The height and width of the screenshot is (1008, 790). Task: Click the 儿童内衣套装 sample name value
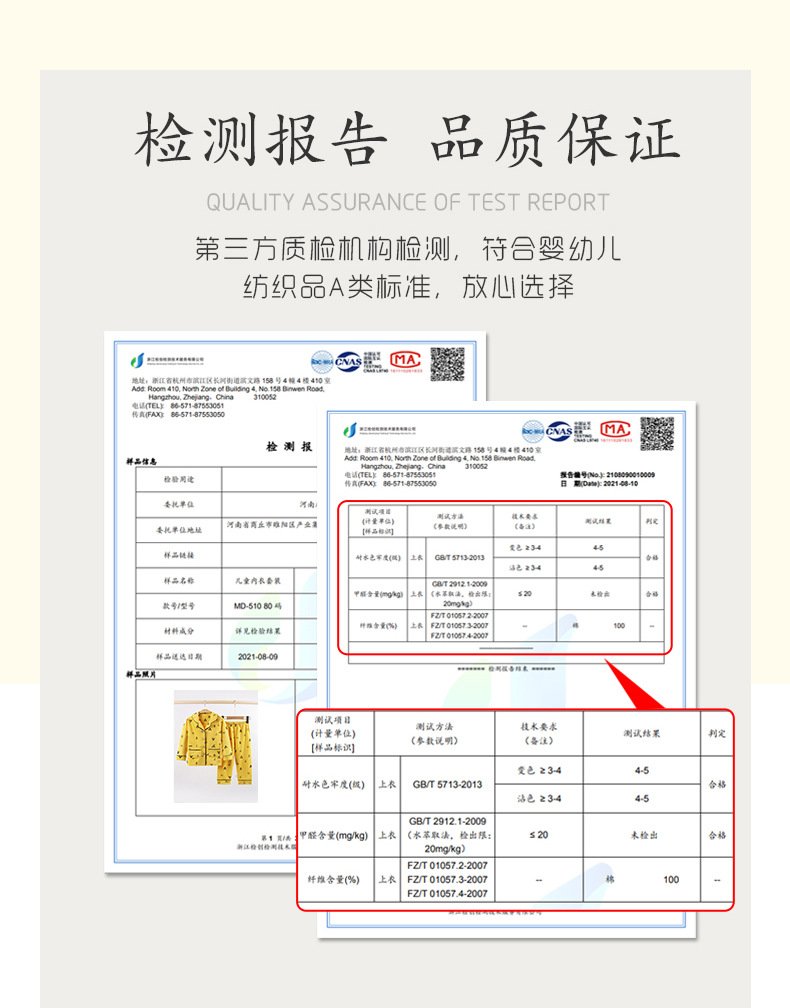coord(258,580)
